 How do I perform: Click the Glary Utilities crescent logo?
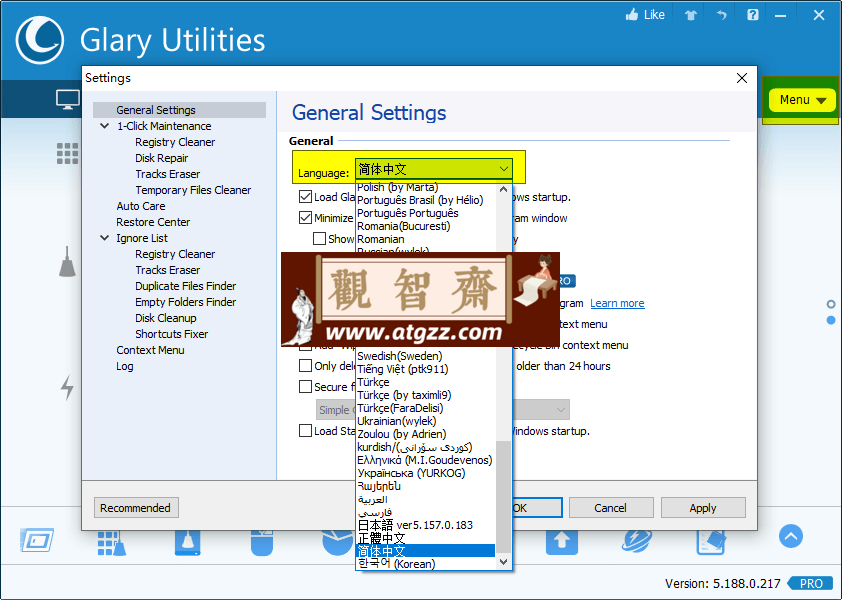coord(39,40)
